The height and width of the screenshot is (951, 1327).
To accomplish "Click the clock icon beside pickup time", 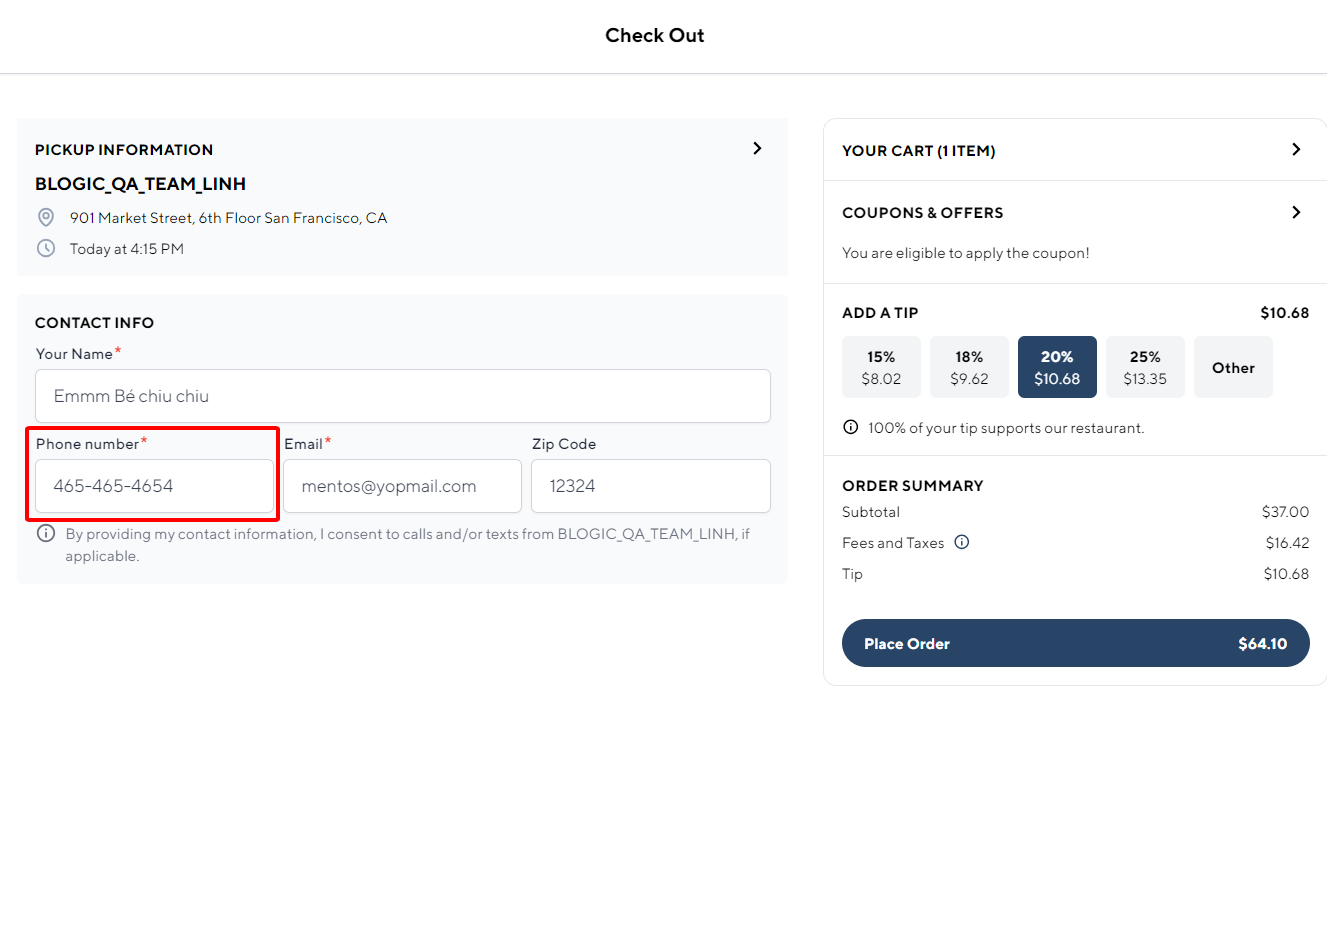I will pyautogui.click(x=46, y=249).
